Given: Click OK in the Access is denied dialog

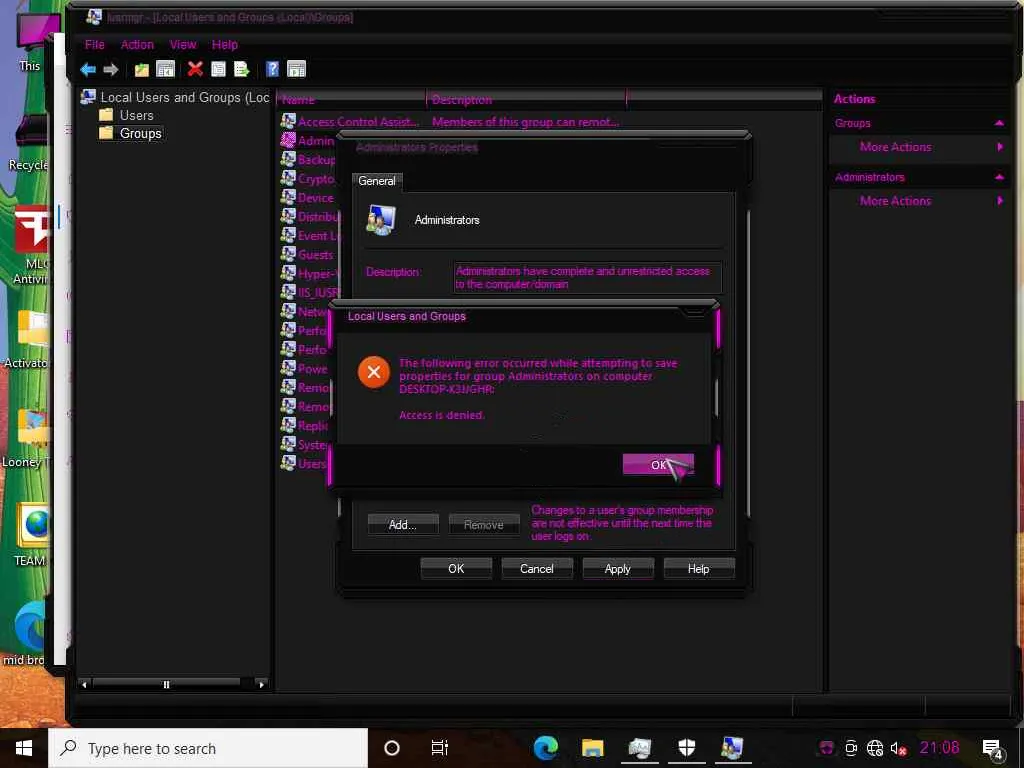Looking at the screenshot, I should click(658, 464).
